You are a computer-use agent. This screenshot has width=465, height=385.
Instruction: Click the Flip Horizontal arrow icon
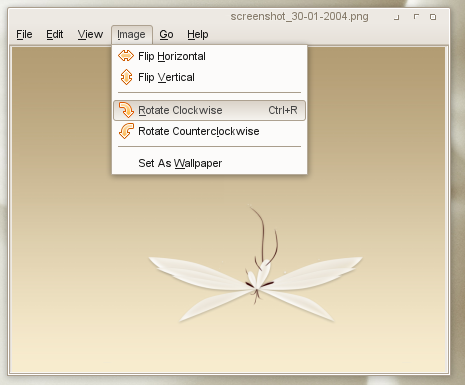click(126, 56)
